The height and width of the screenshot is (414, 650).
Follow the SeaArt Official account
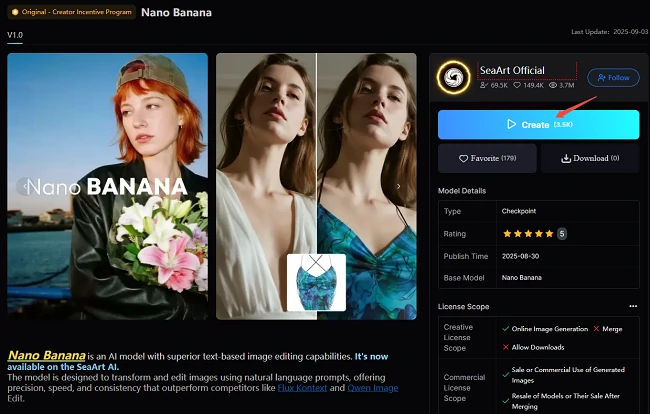[612, 77]
